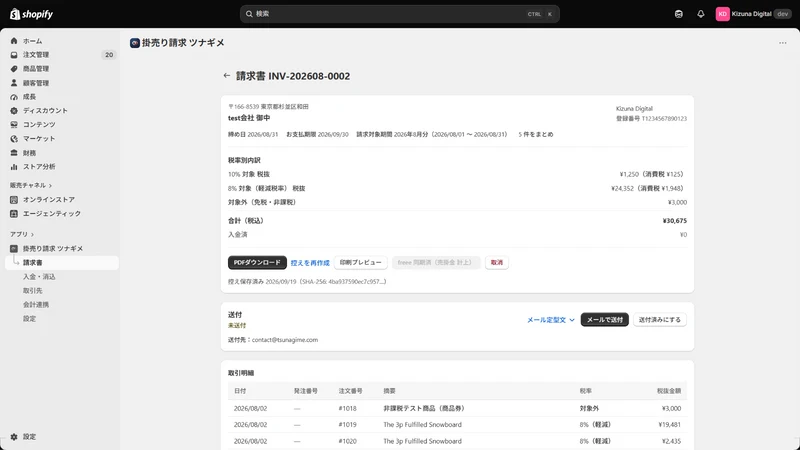This screenshot has width=800, height=450.
Task: Click the 20 orders badge
Action: (x=109, y=55)
